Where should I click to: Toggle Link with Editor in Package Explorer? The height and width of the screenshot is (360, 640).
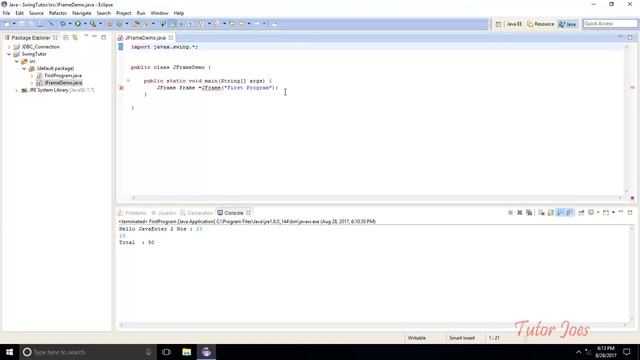[75, 37]
